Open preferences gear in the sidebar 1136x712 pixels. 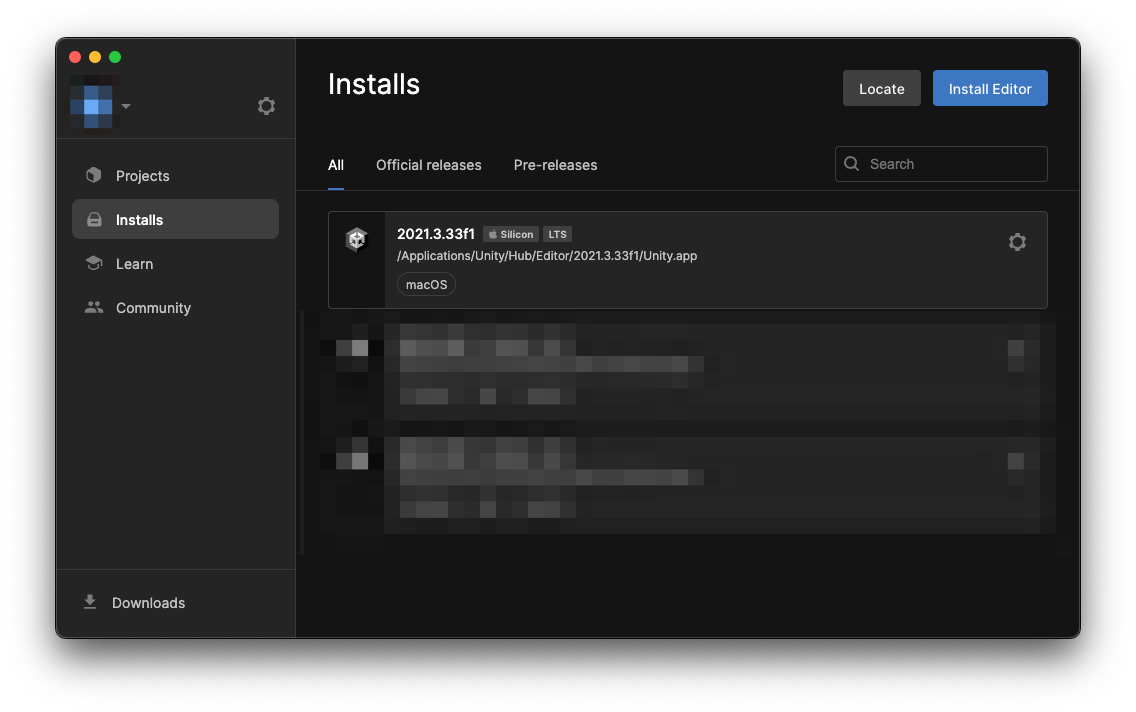(x=266, y=106)
